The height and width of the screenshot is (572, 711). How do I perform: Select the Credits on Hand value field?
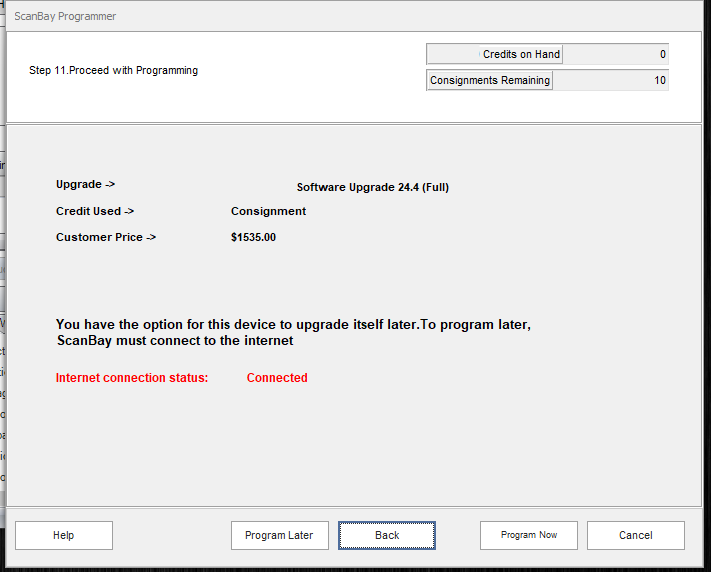615,54
